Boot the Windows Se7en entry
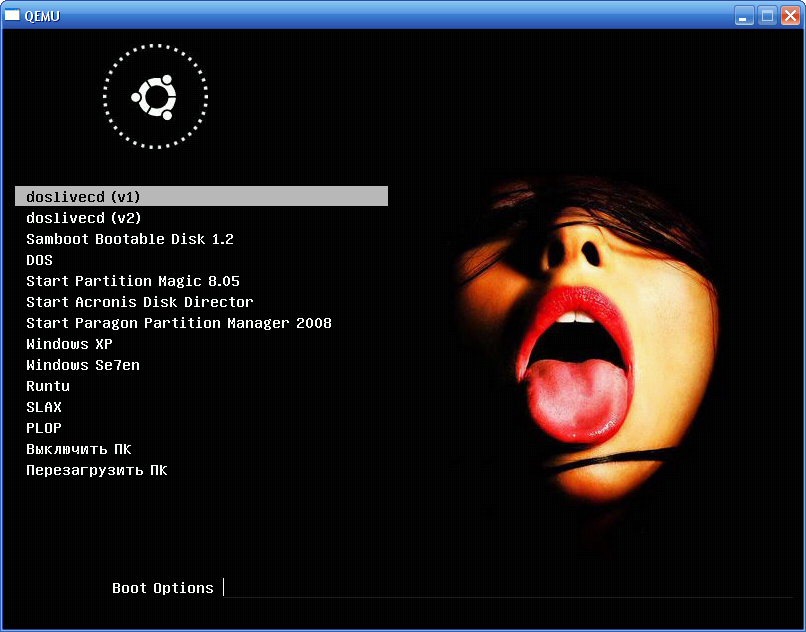The width and height of the screenshot is (806, 632). (83, 365)
